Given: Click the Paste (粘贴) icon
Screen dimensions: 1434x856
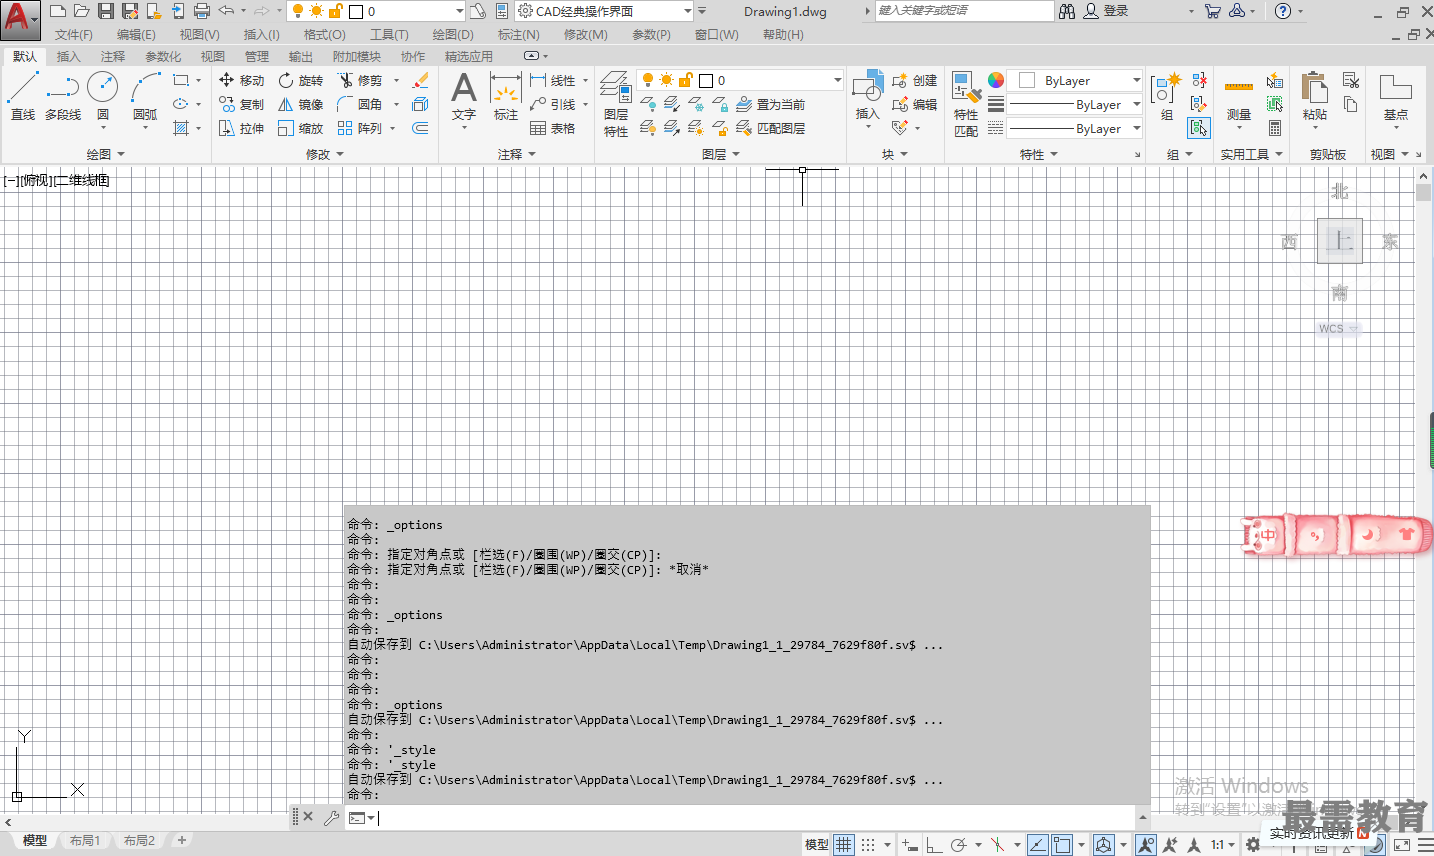Looking at the screenshot, I should pyautogui.click(x=1315, y=98).
